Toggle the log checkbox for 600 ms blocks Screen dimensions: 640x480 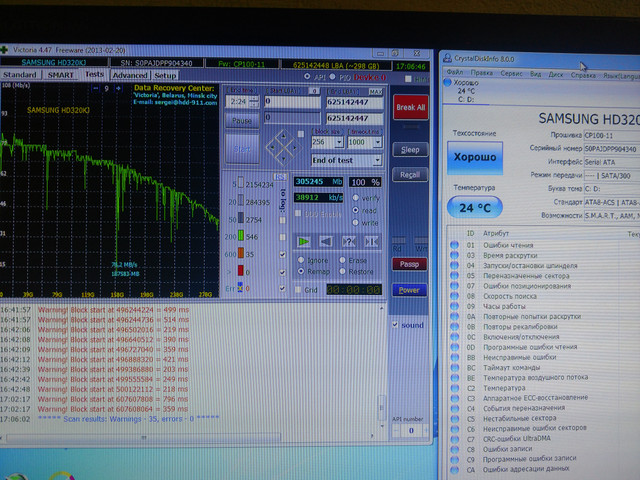click(282, 254)
